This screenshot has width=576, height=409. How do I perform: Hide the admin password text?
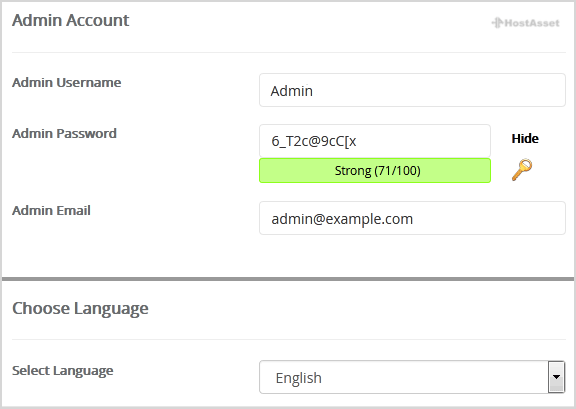525,139
